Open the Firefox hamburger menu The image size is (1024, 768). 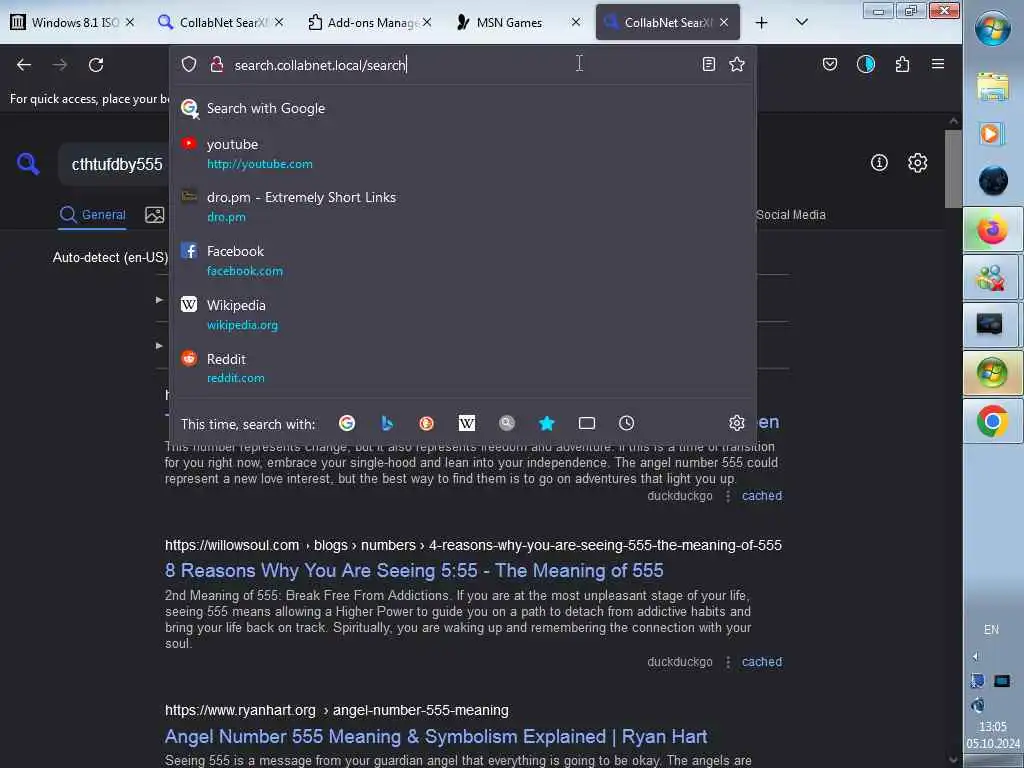coord(938,64)
